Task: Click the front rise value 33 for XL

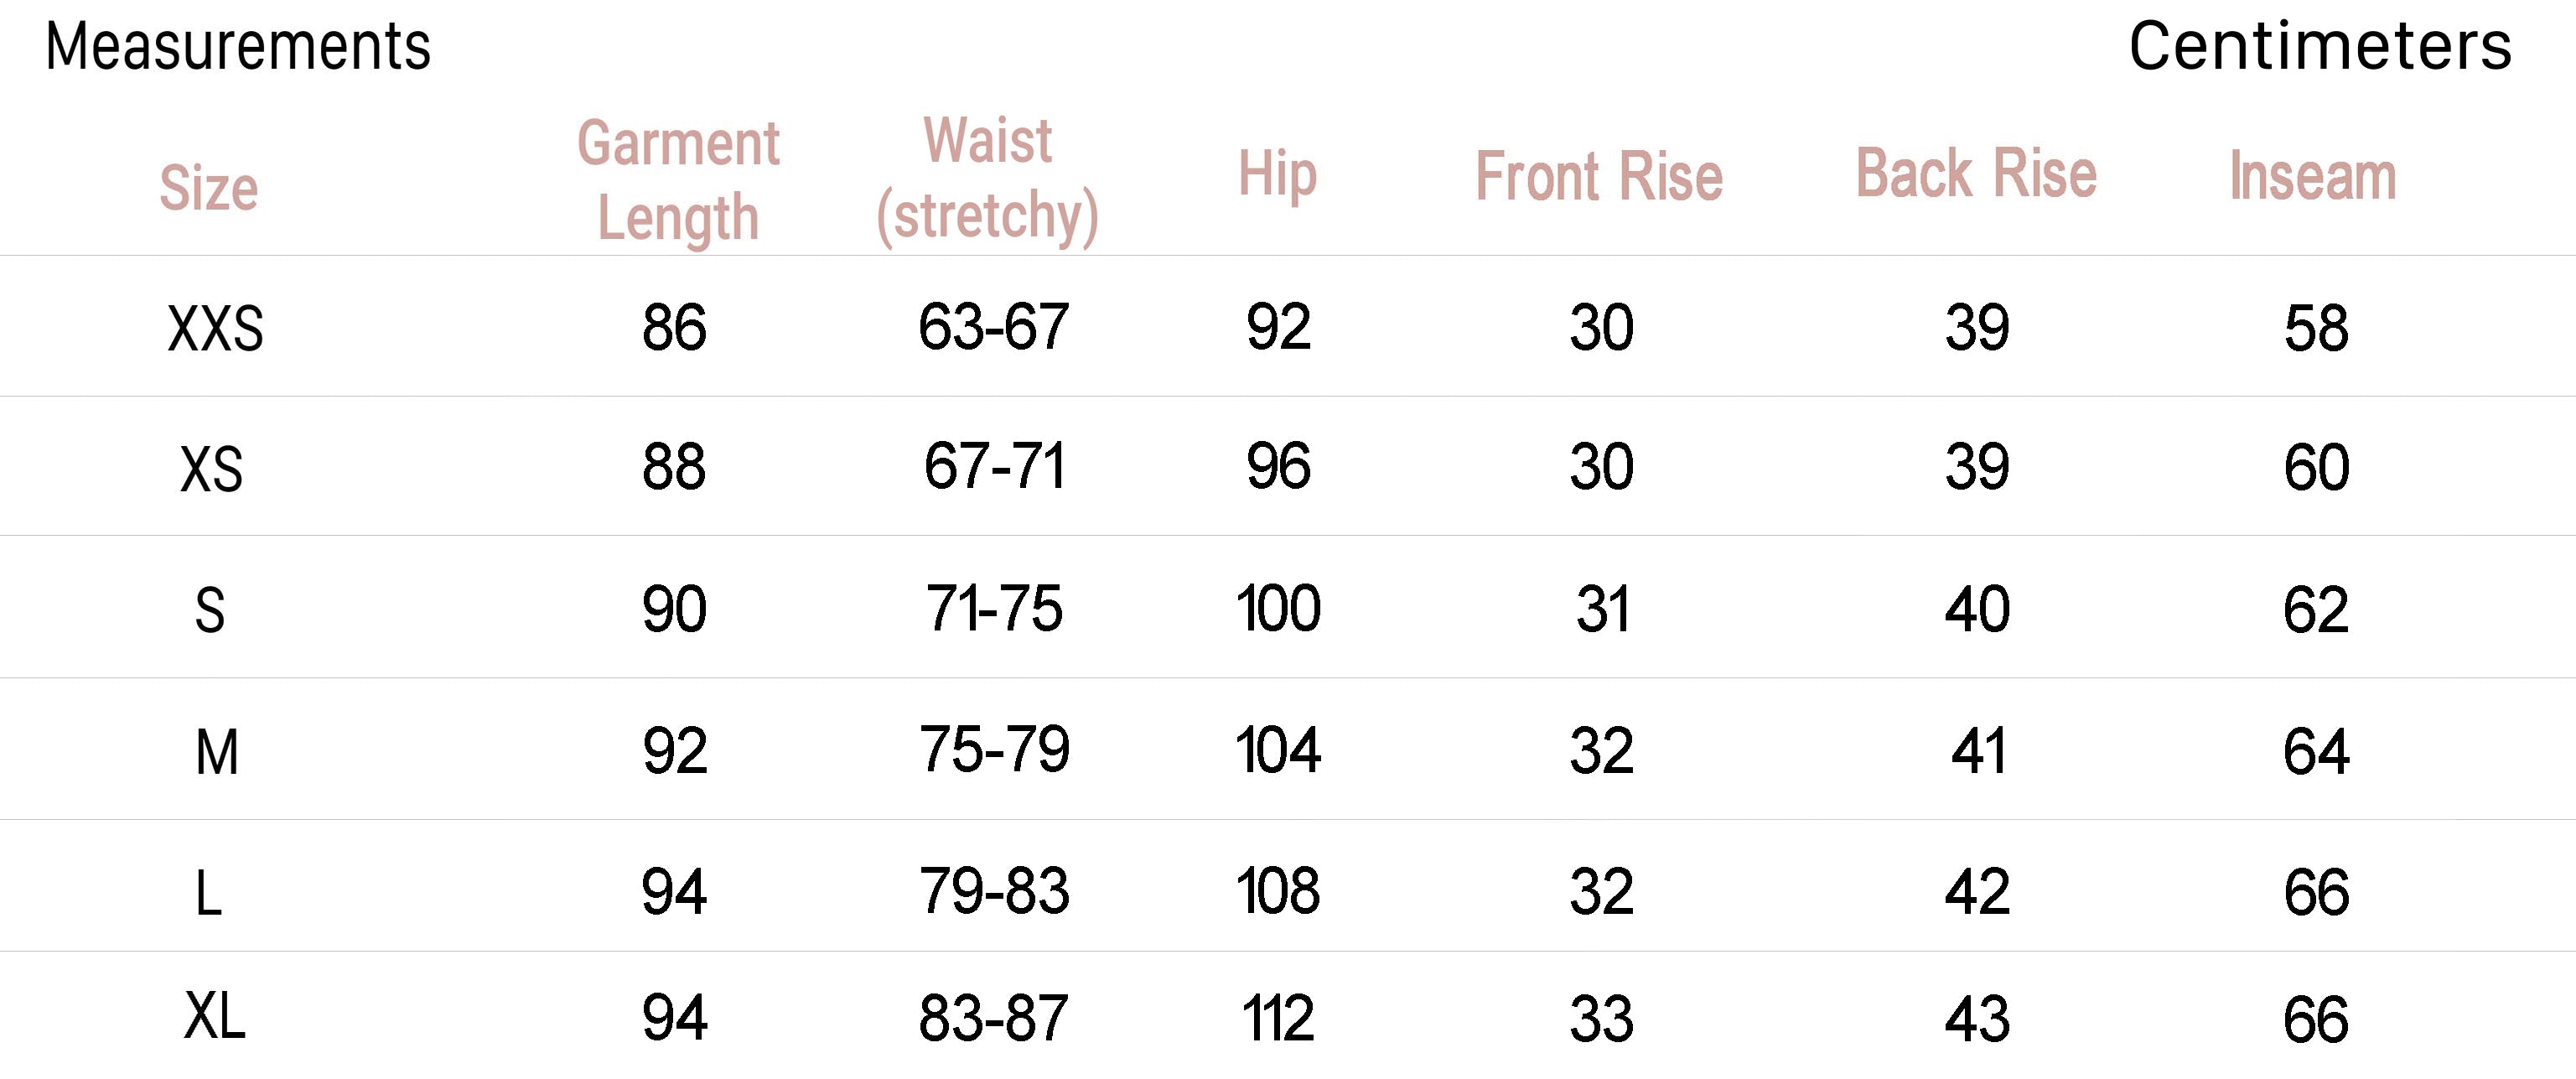Action: 1601,1019
